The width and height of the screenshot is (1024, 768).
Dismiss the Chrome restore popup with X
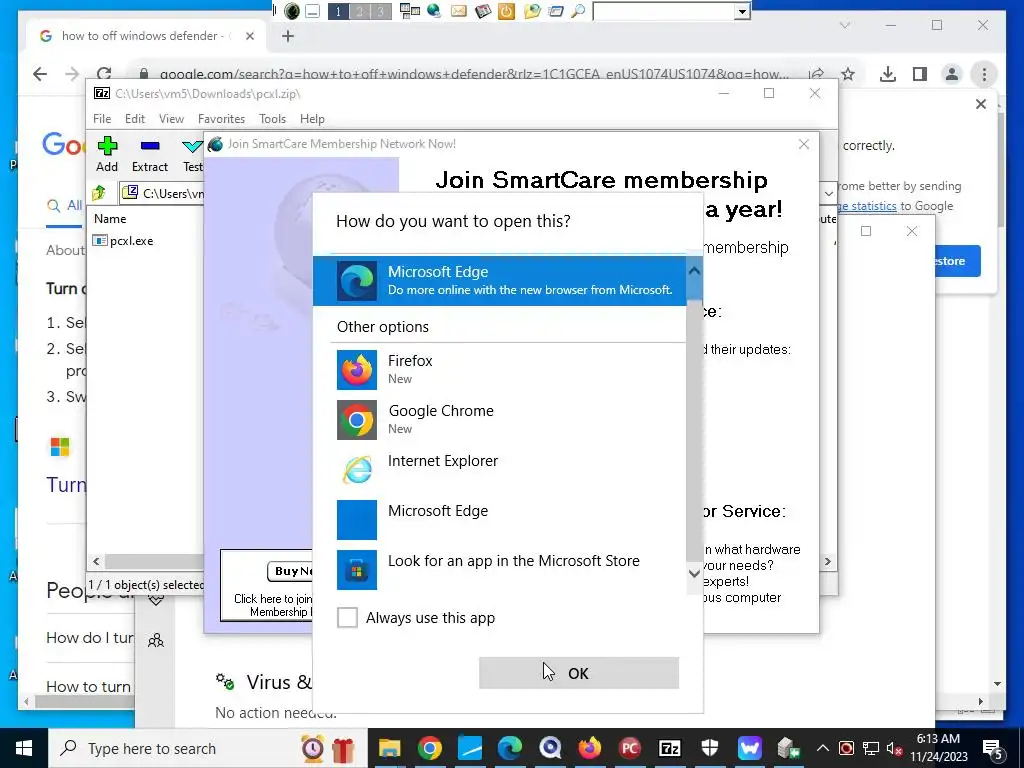(x=981, y=104)
